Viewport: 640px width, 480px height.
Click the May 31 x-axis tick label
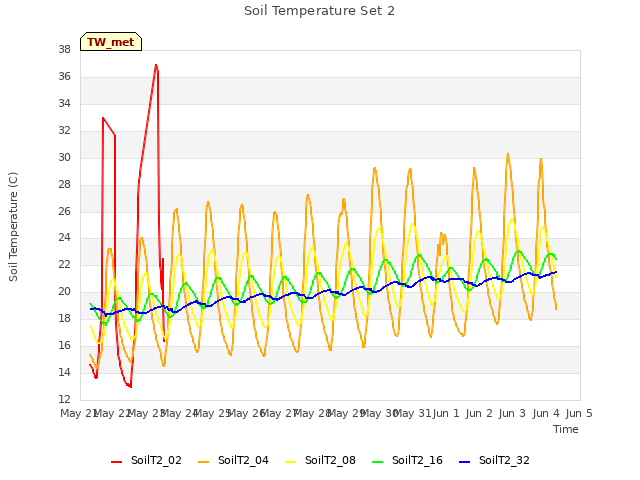tap(412, 413)
